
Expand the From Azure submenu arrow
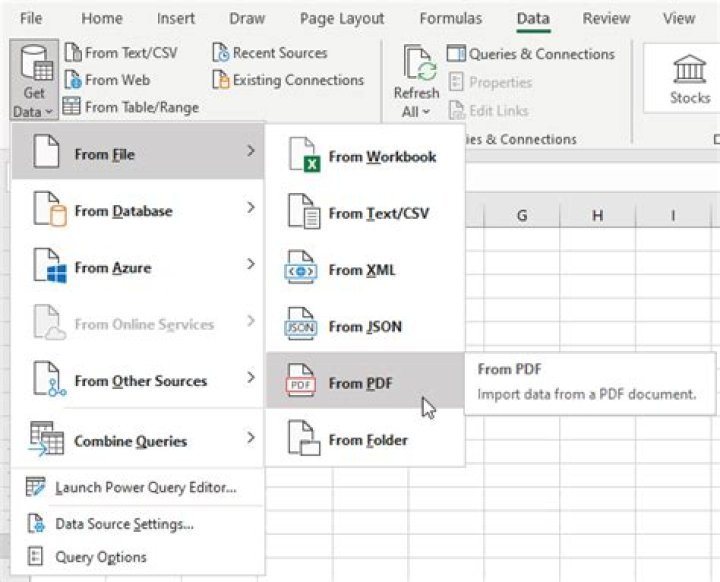point(251,264)
